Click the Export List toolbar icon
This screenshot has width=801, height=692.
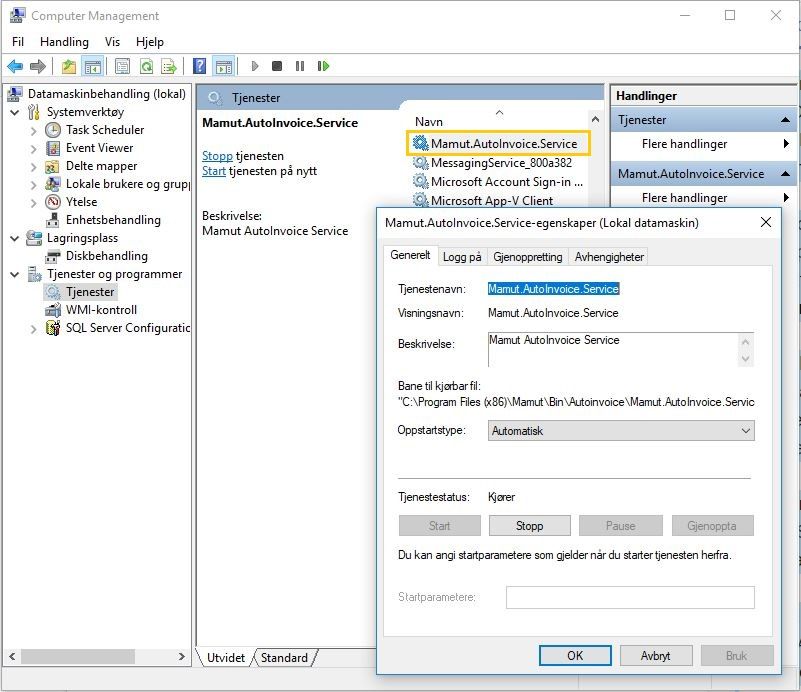(x=169, y=66)
